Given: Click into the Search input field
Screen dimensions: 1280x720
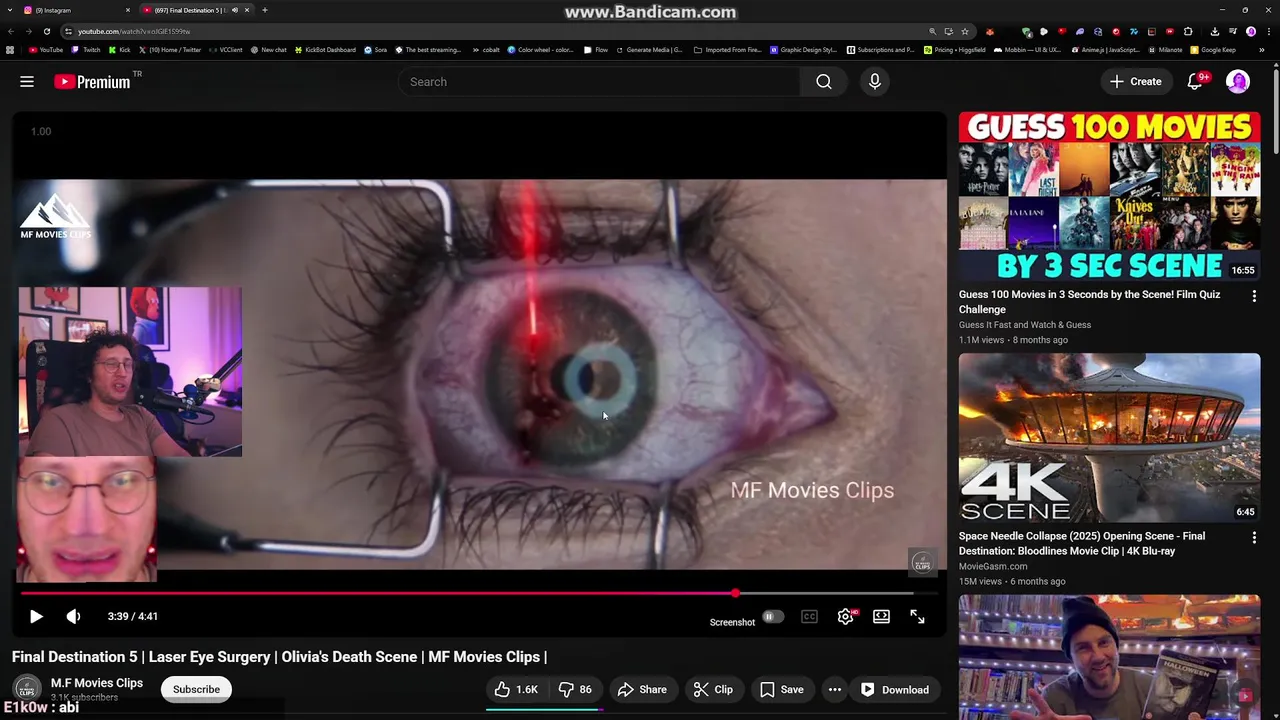Looking at the screenshot, I should click(x=598, y=82).
